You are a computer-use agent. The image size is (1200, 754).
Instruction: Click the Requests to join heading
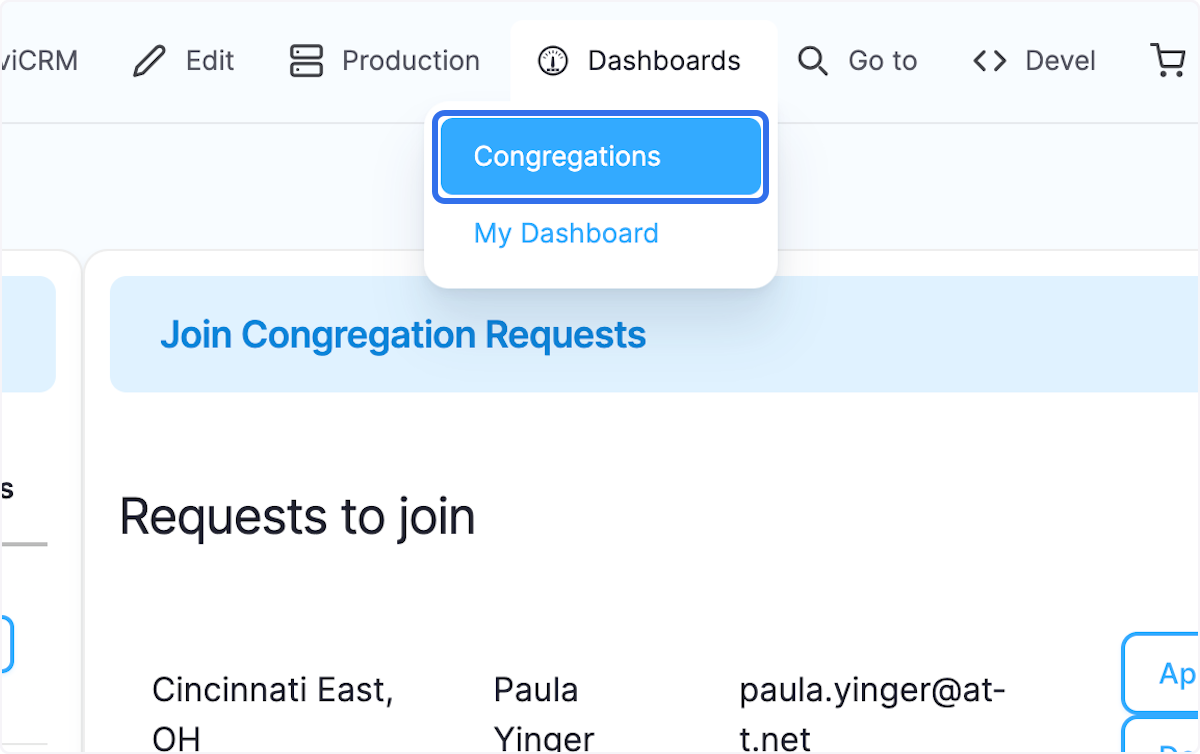tap(296, 517)
